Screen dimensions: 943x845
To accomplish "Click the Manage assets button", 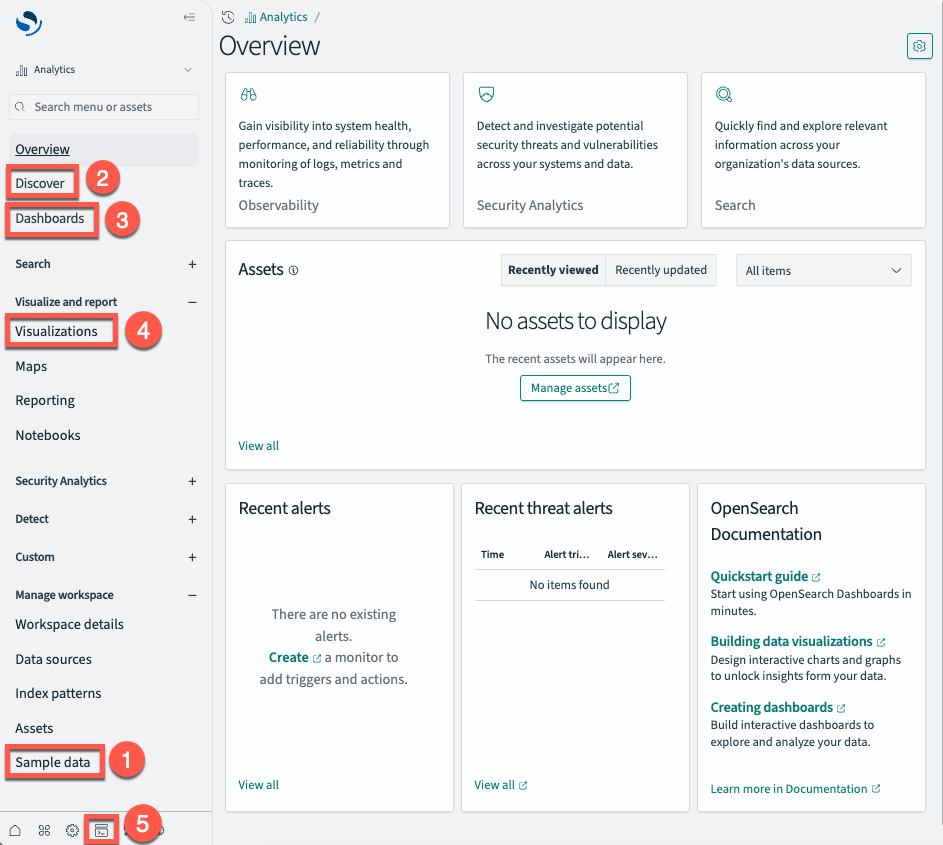I will point(575,388).
